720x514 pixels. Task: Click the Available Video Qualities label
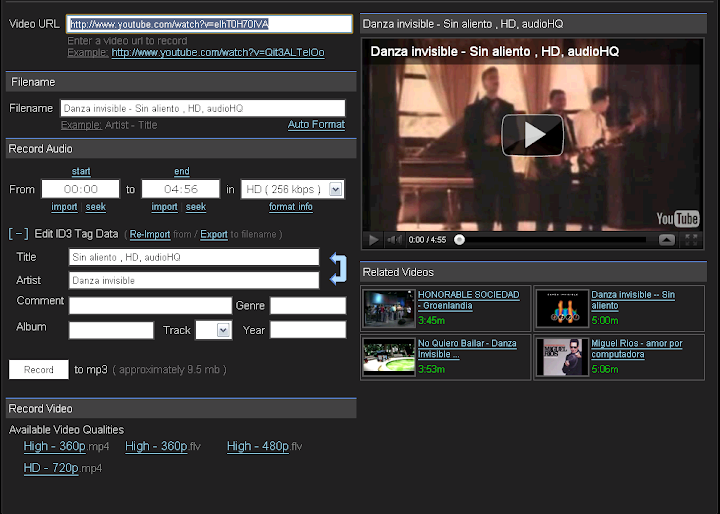point(67,430)
